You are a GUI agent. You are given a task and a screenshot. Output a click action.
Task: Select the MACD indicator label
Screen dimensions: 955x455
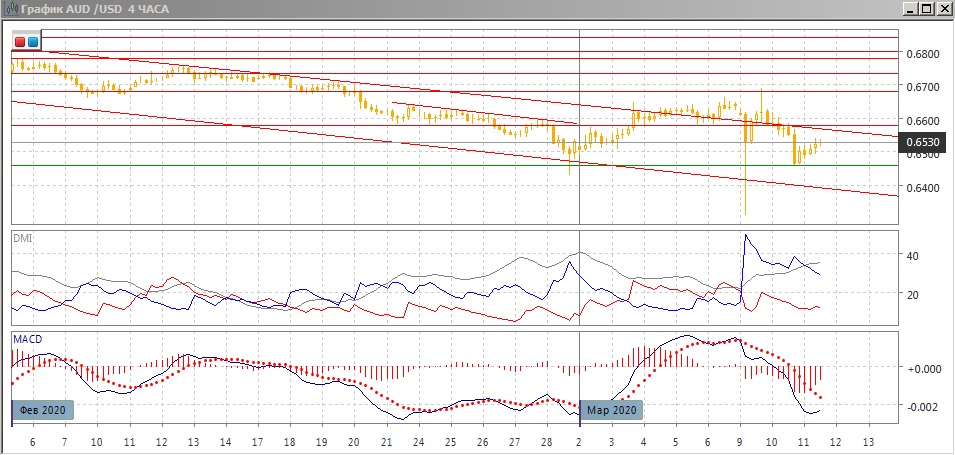tap(28, 340)
